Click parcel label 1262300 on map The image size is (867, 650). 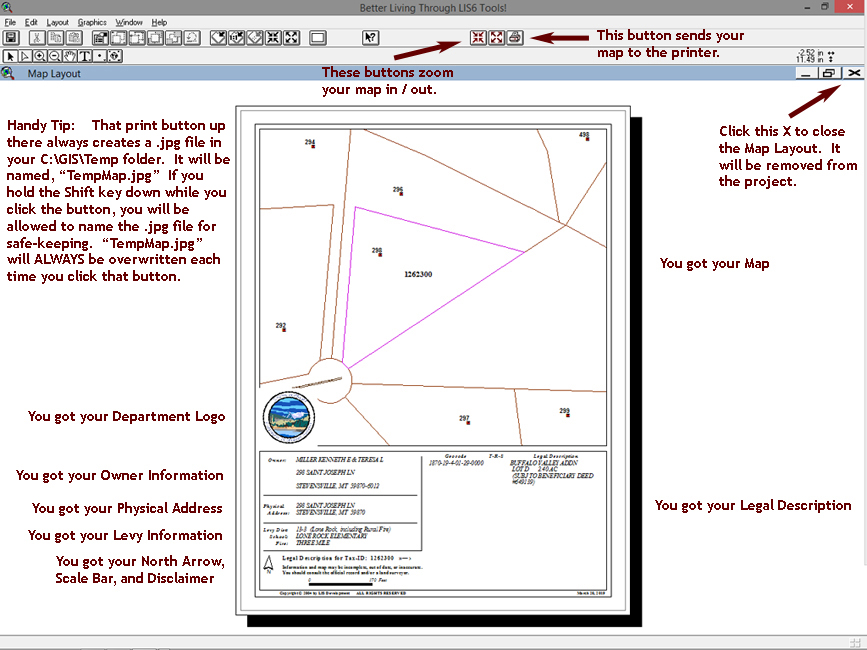click(418, 274)
